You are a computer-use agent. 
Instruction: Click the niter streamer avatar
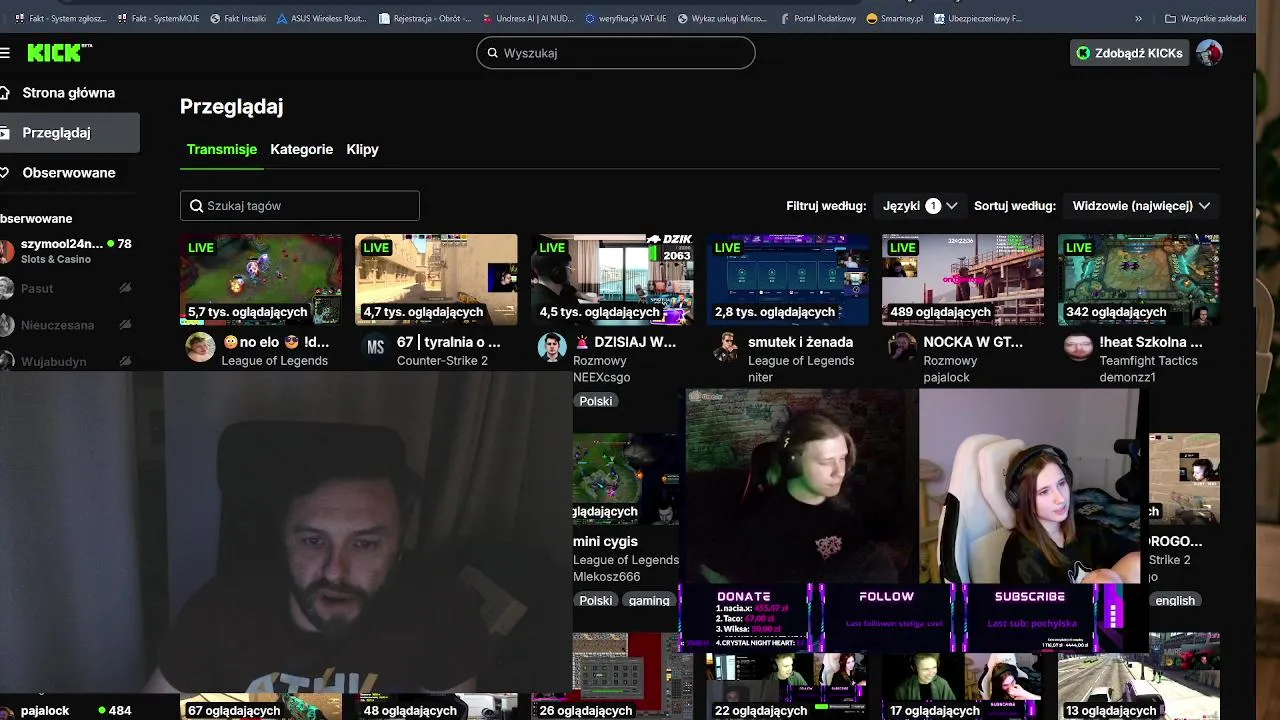(x=727, y=348)
